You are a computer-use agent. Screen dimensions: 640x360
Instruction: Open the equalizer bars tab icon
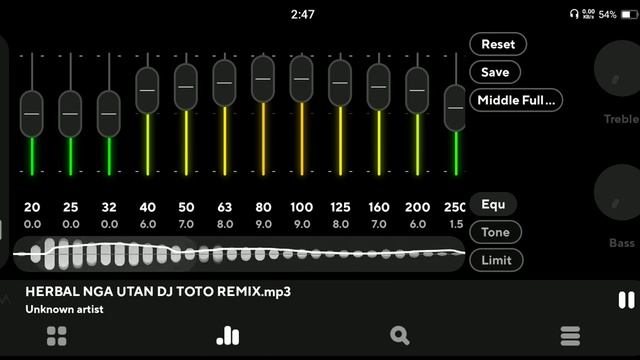click(228, 336)
